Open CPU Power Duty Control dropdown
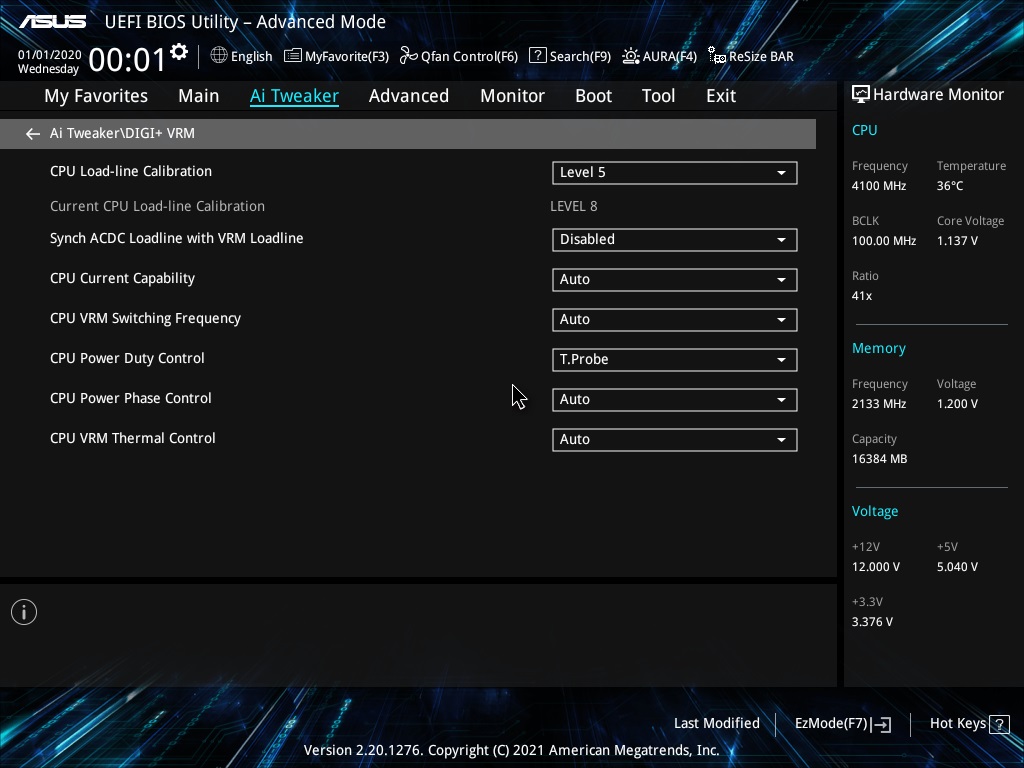 click(675, 359)
